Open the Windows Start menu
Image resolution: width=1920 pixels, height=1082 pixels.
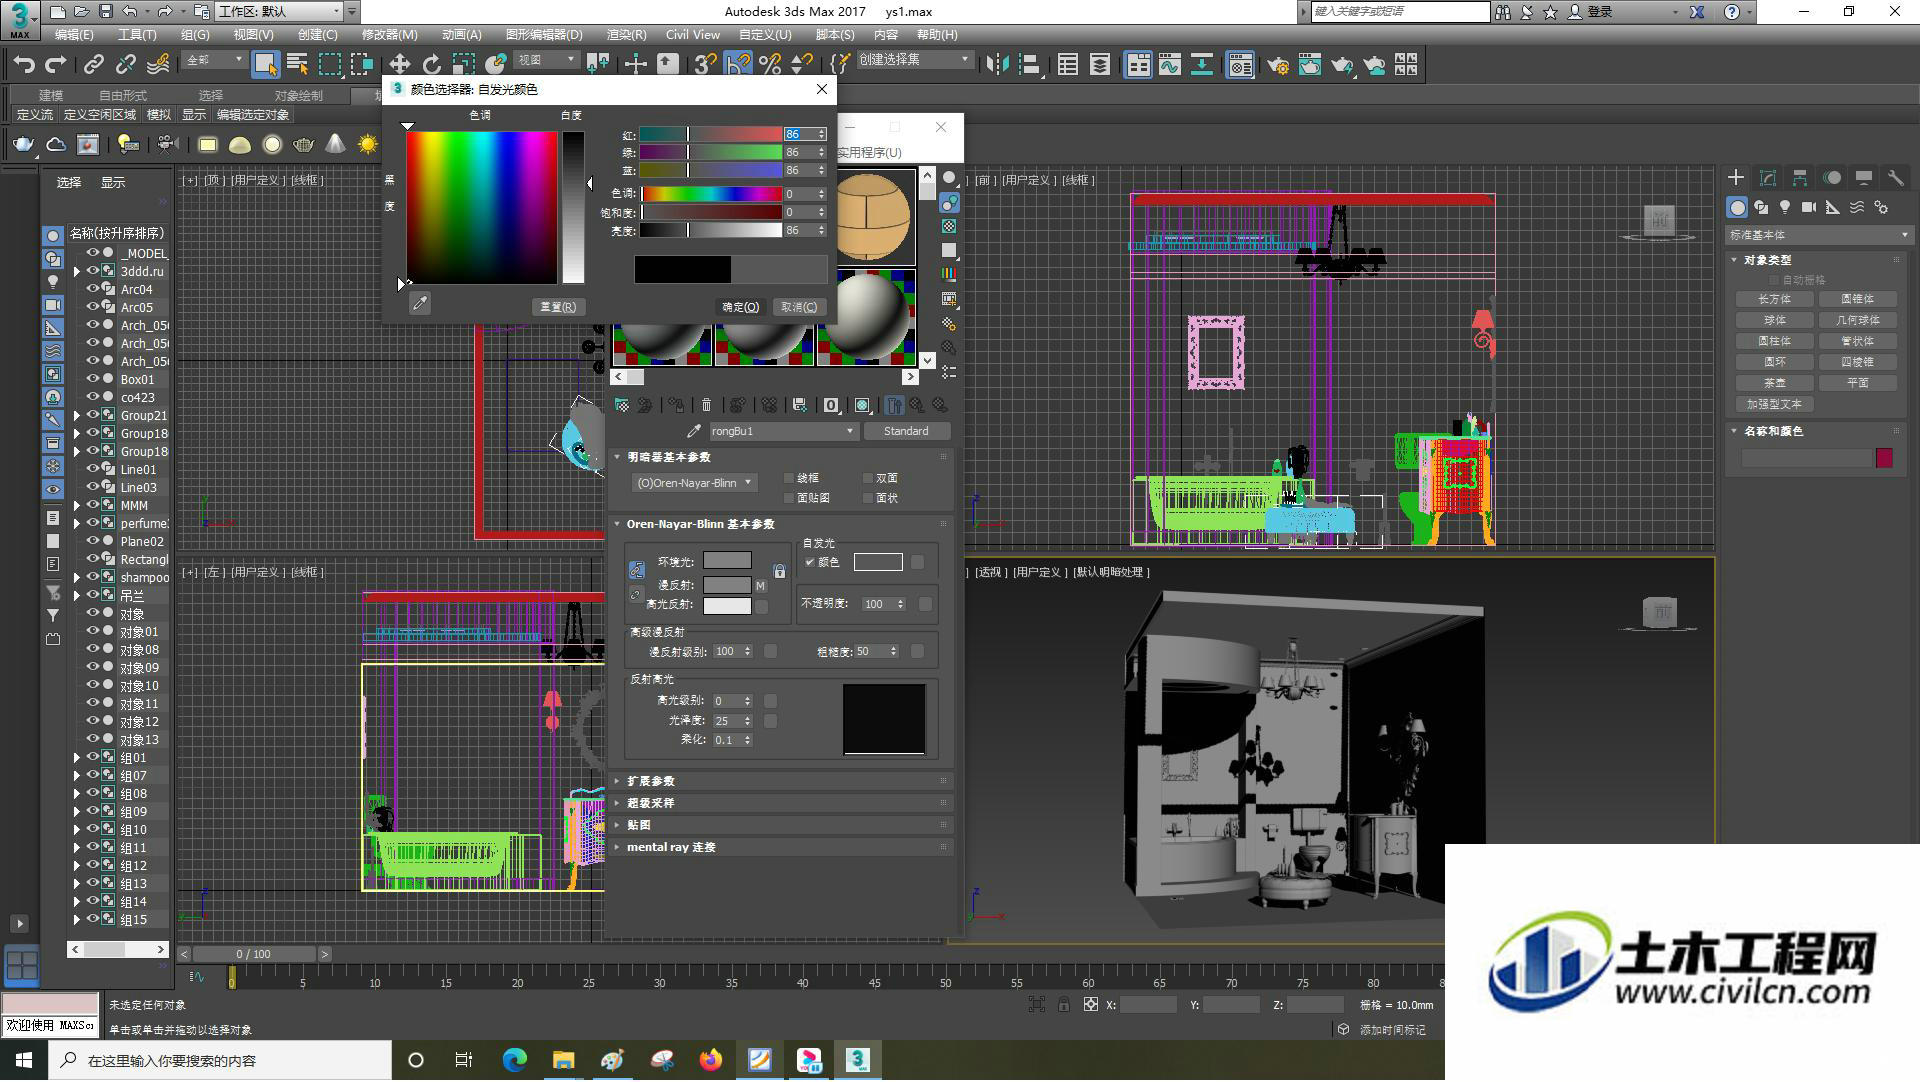point(24,1061)
